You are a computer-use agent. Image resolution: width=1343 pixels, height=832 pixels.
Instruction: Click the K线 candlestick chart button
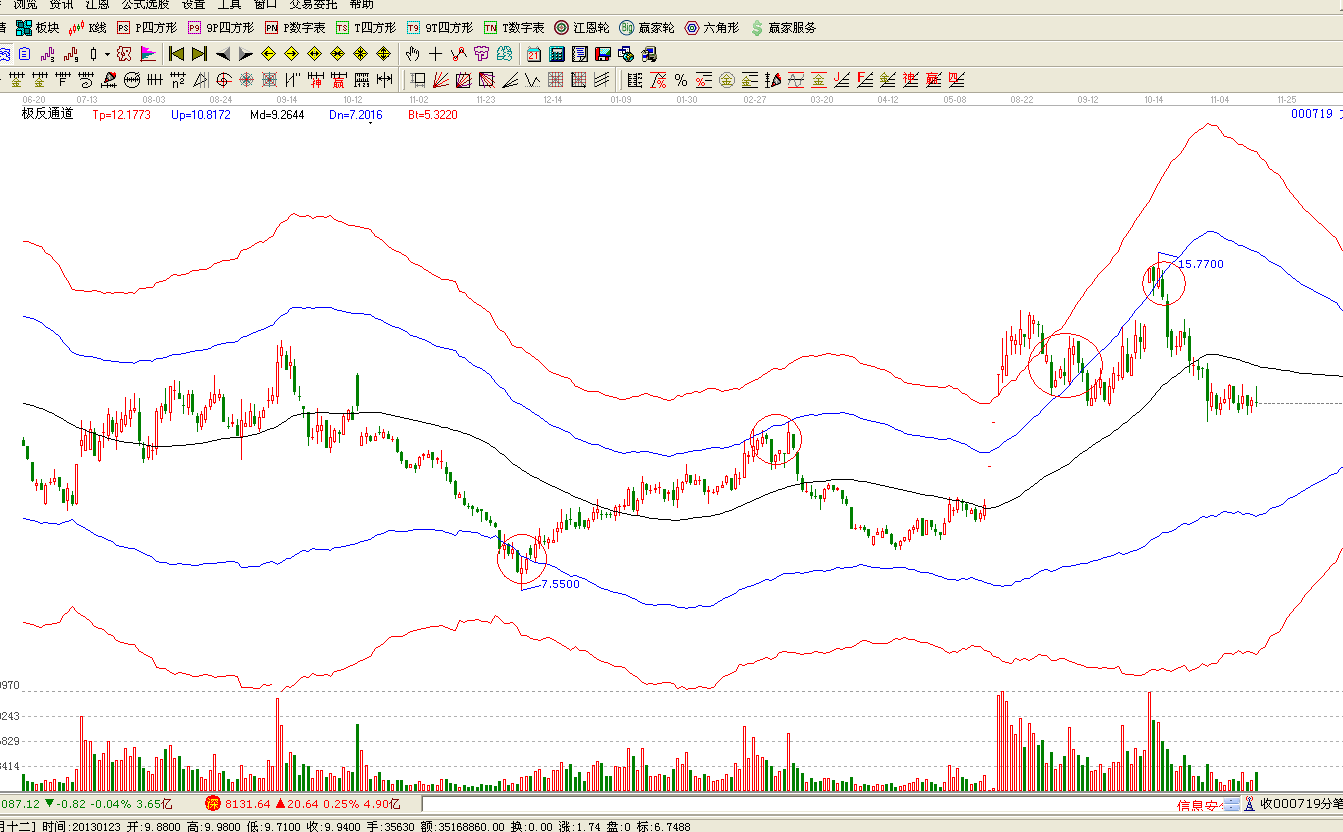coord(87,28)
